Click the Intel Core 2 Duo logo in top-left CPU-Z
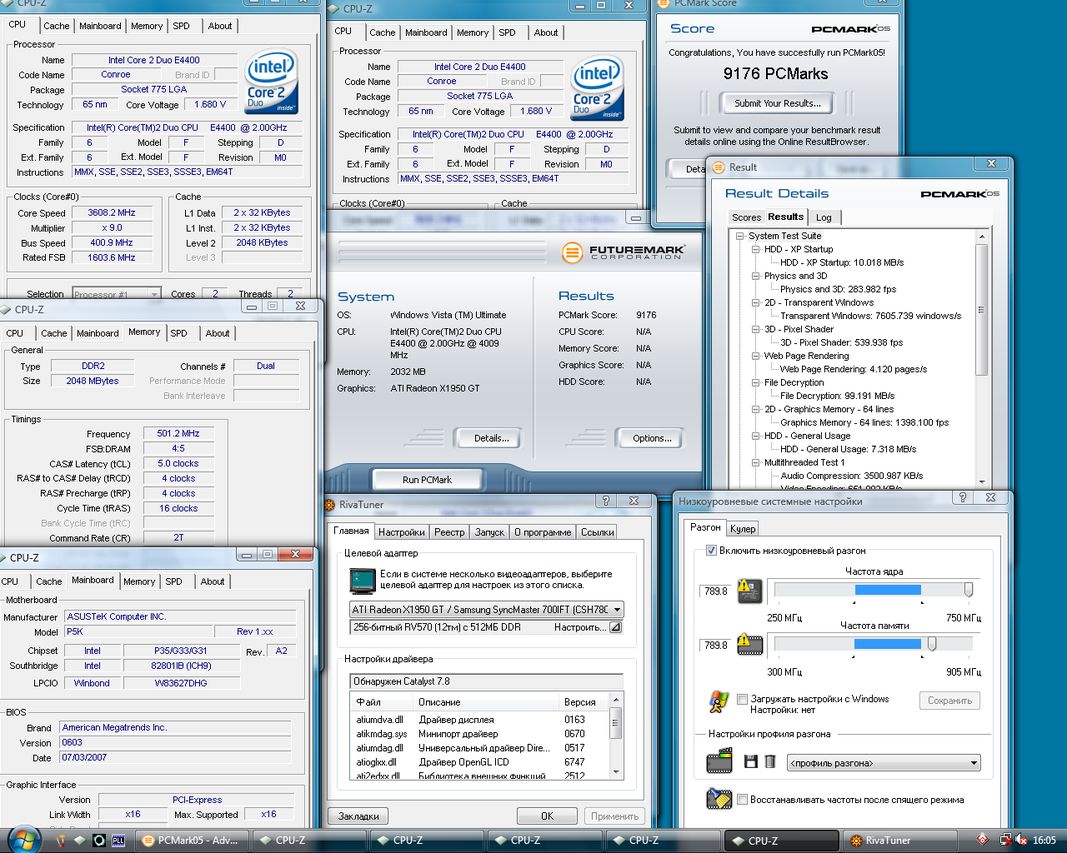The image size is (1067, 853). (272, 81)
